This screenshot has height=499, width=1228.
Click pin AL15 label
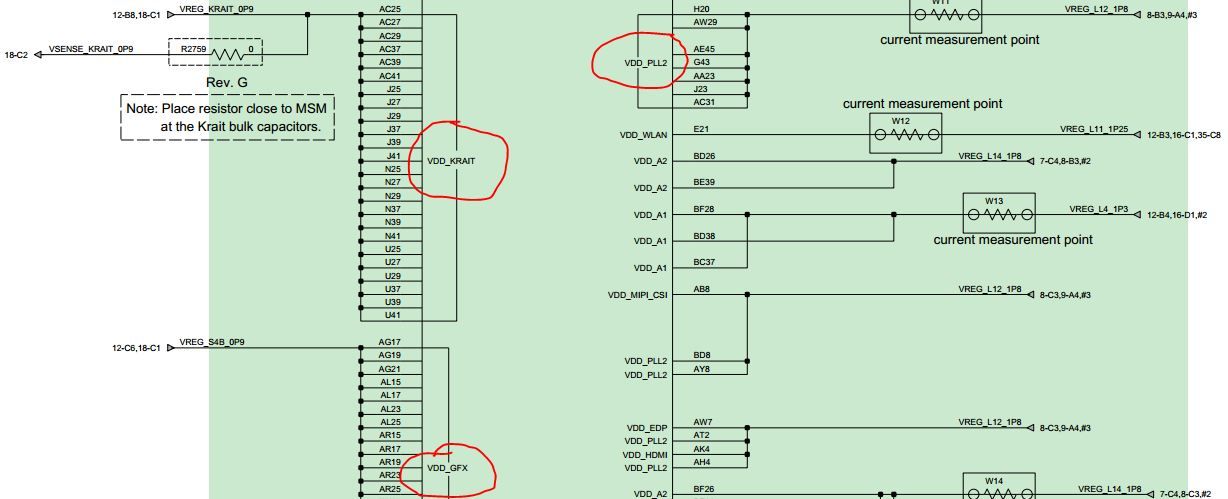pos(391,382)
